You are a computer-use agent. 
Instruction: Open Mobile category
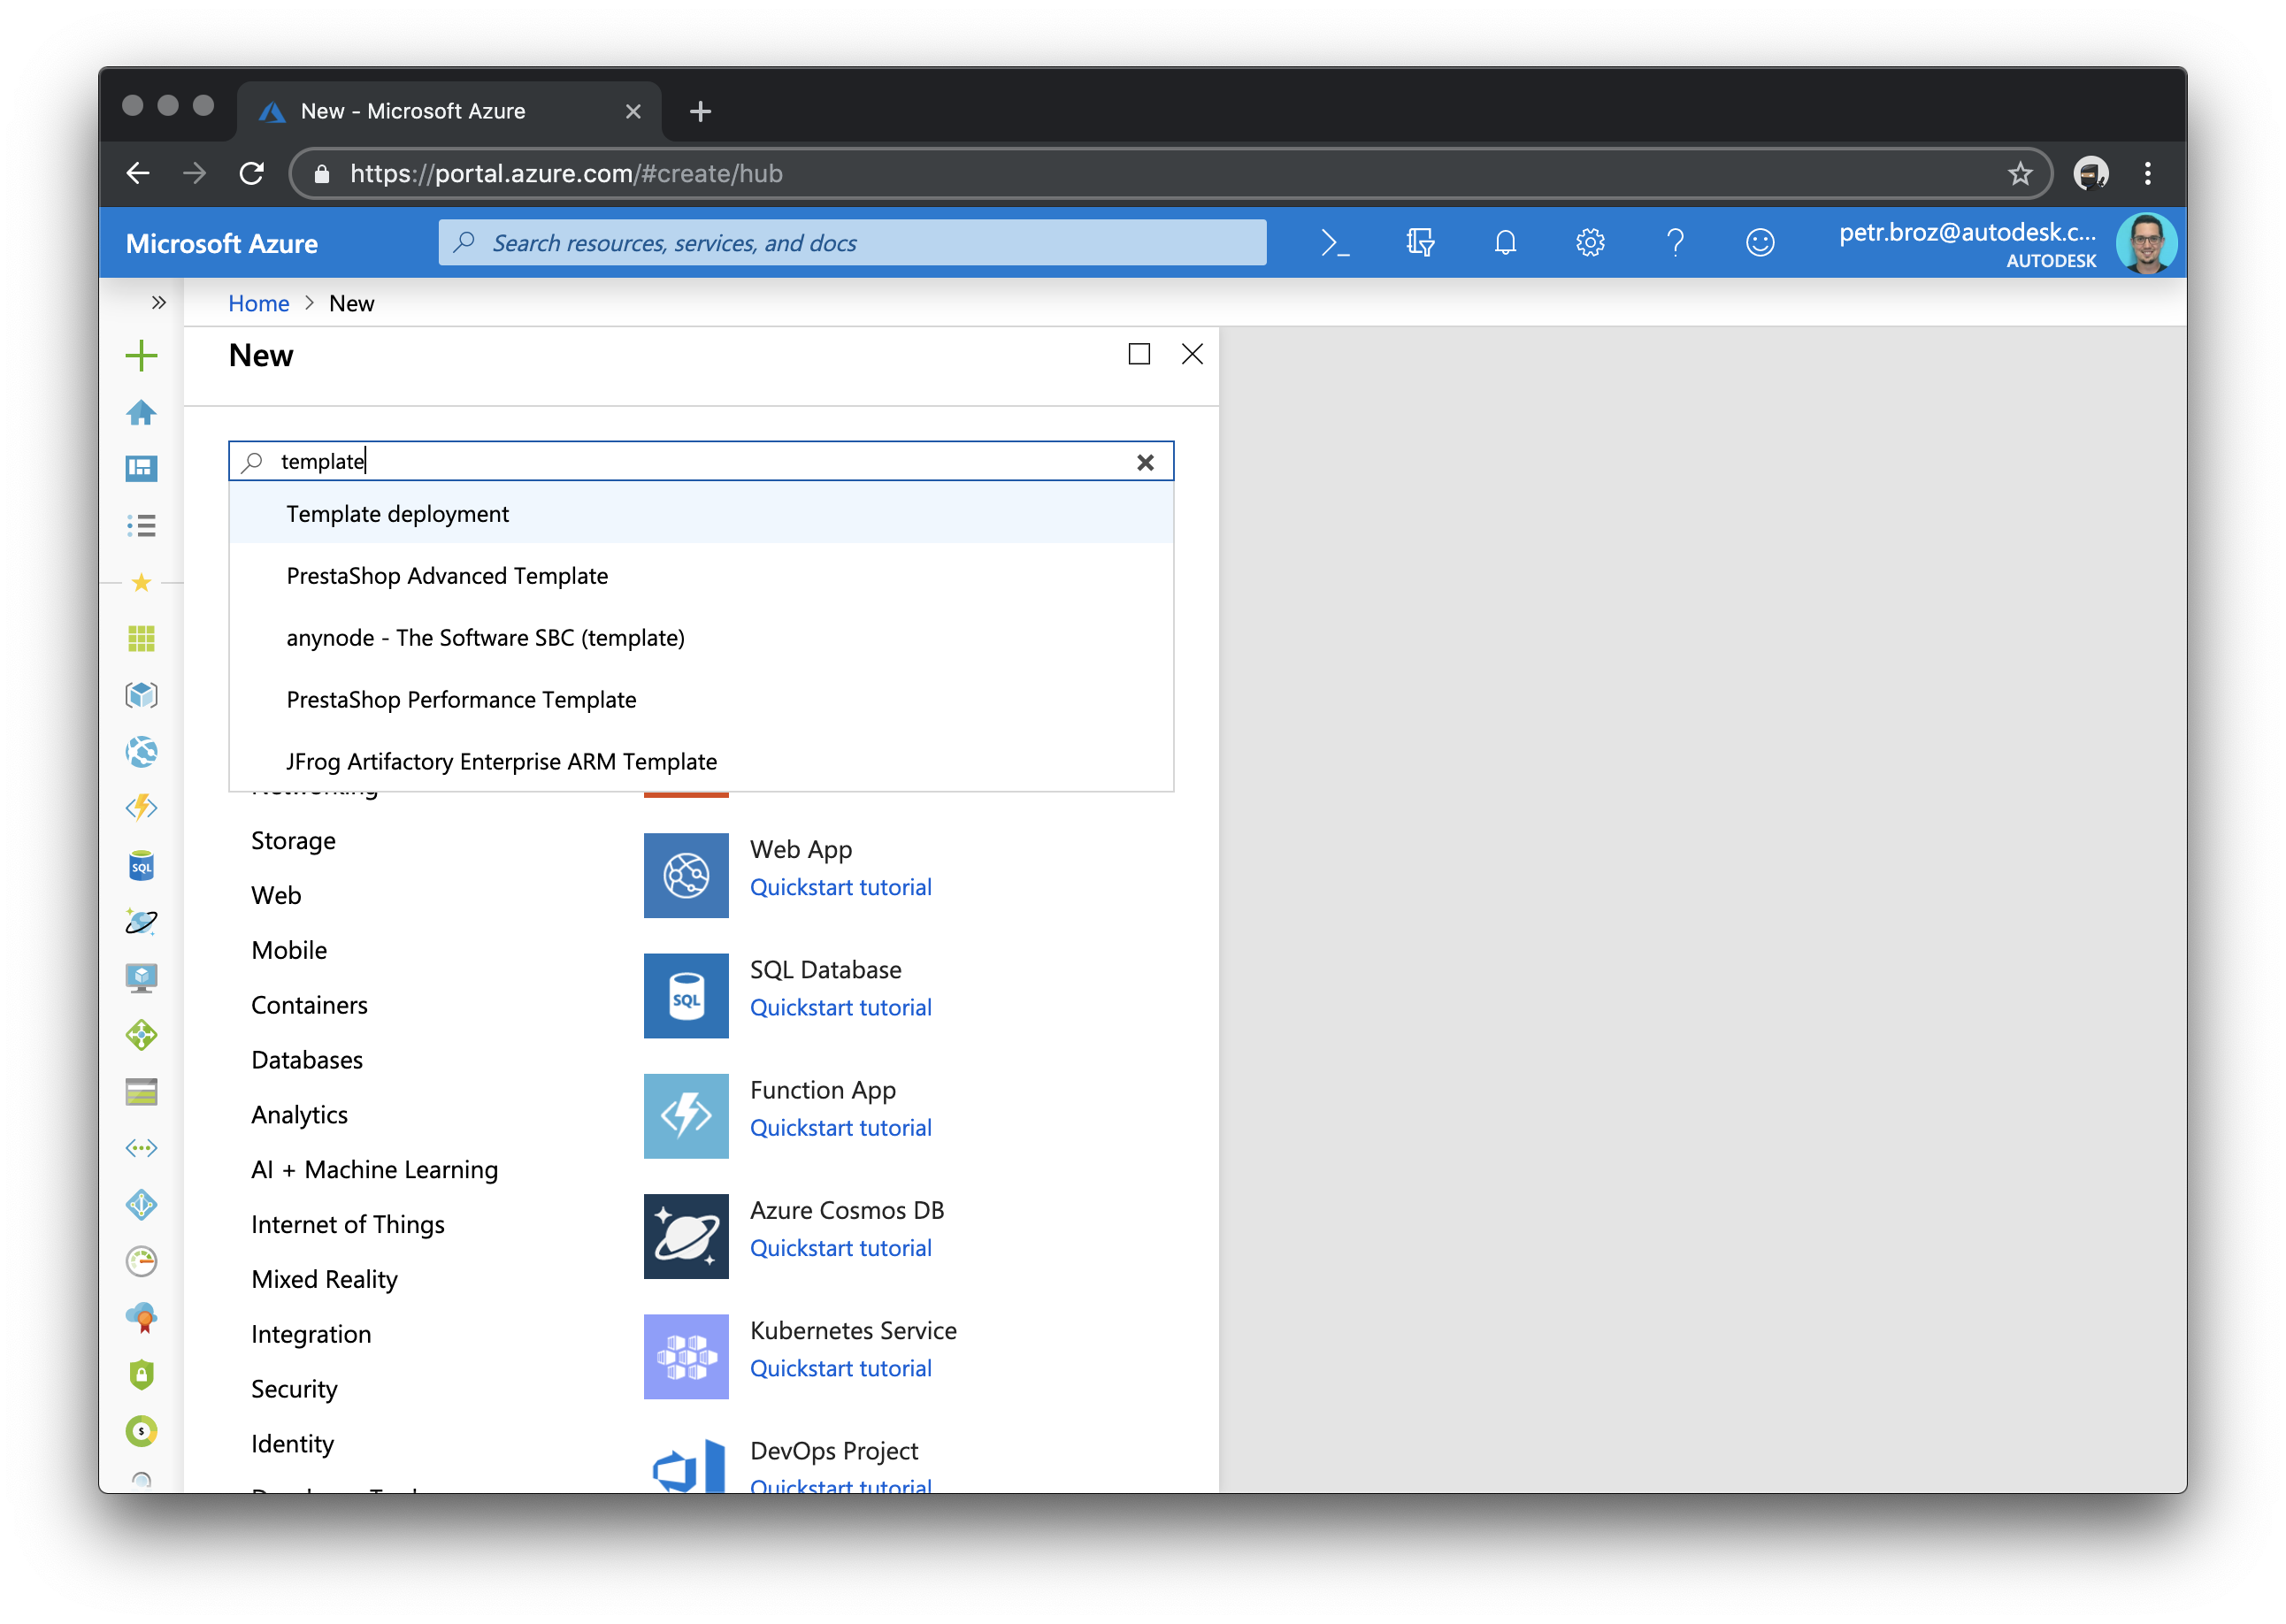coord(289,951)
